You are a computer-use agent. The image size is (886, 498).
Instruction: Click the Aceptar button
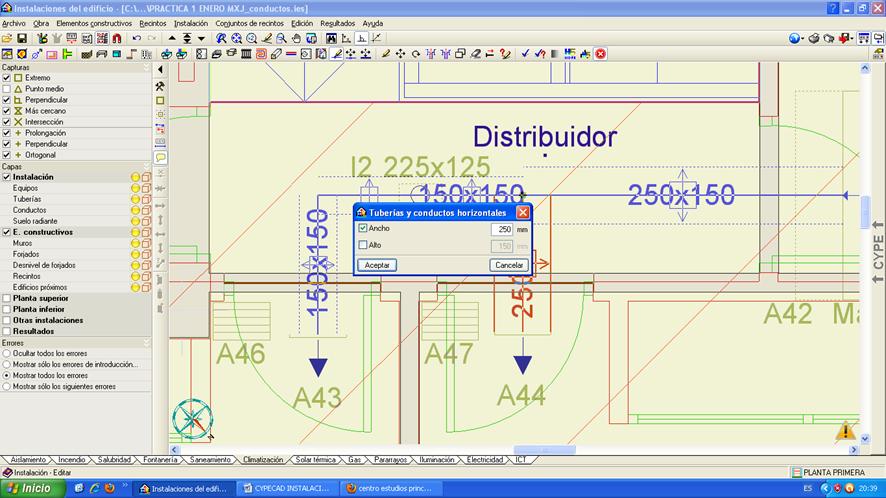[x=377, y=265]
